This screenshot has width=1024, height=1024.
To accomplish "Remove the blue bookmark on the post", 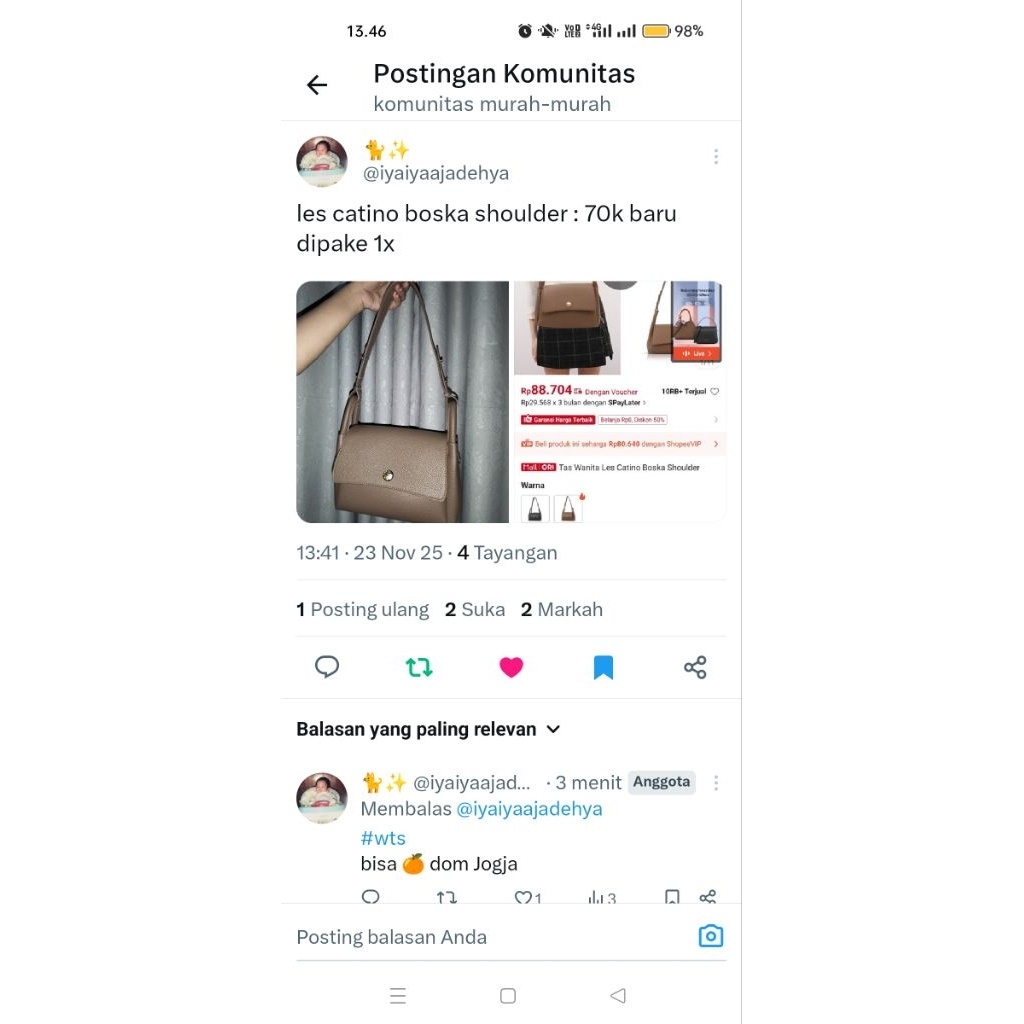I will click(603, 667).
